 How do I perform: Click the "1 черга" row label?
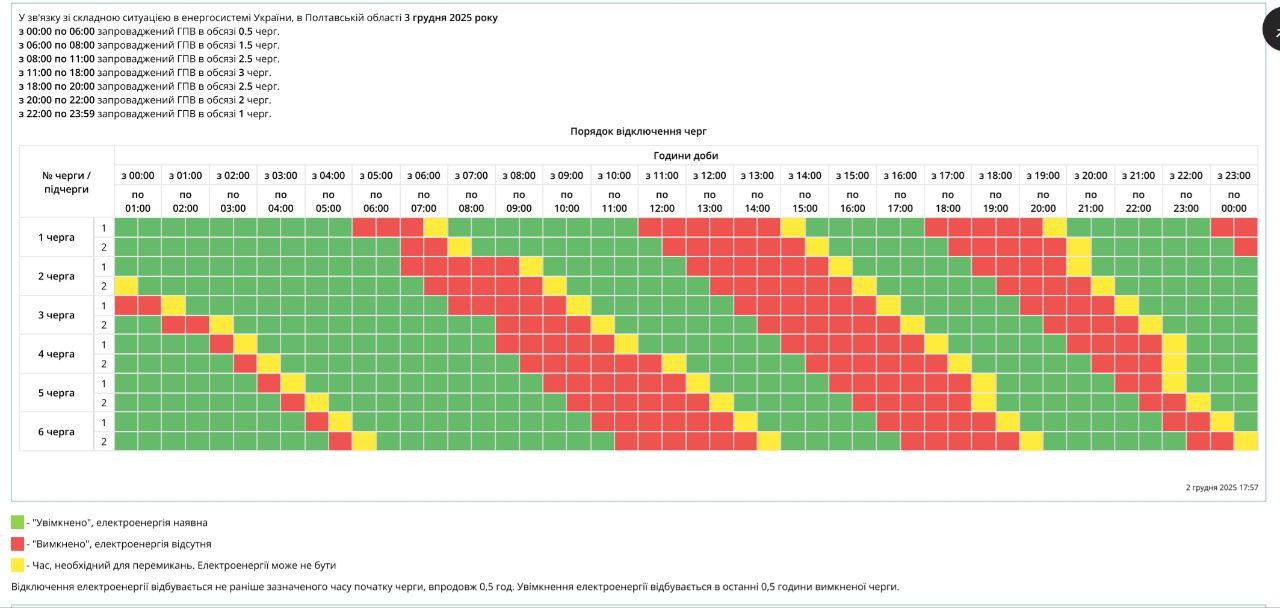click(x=56, y=237)
